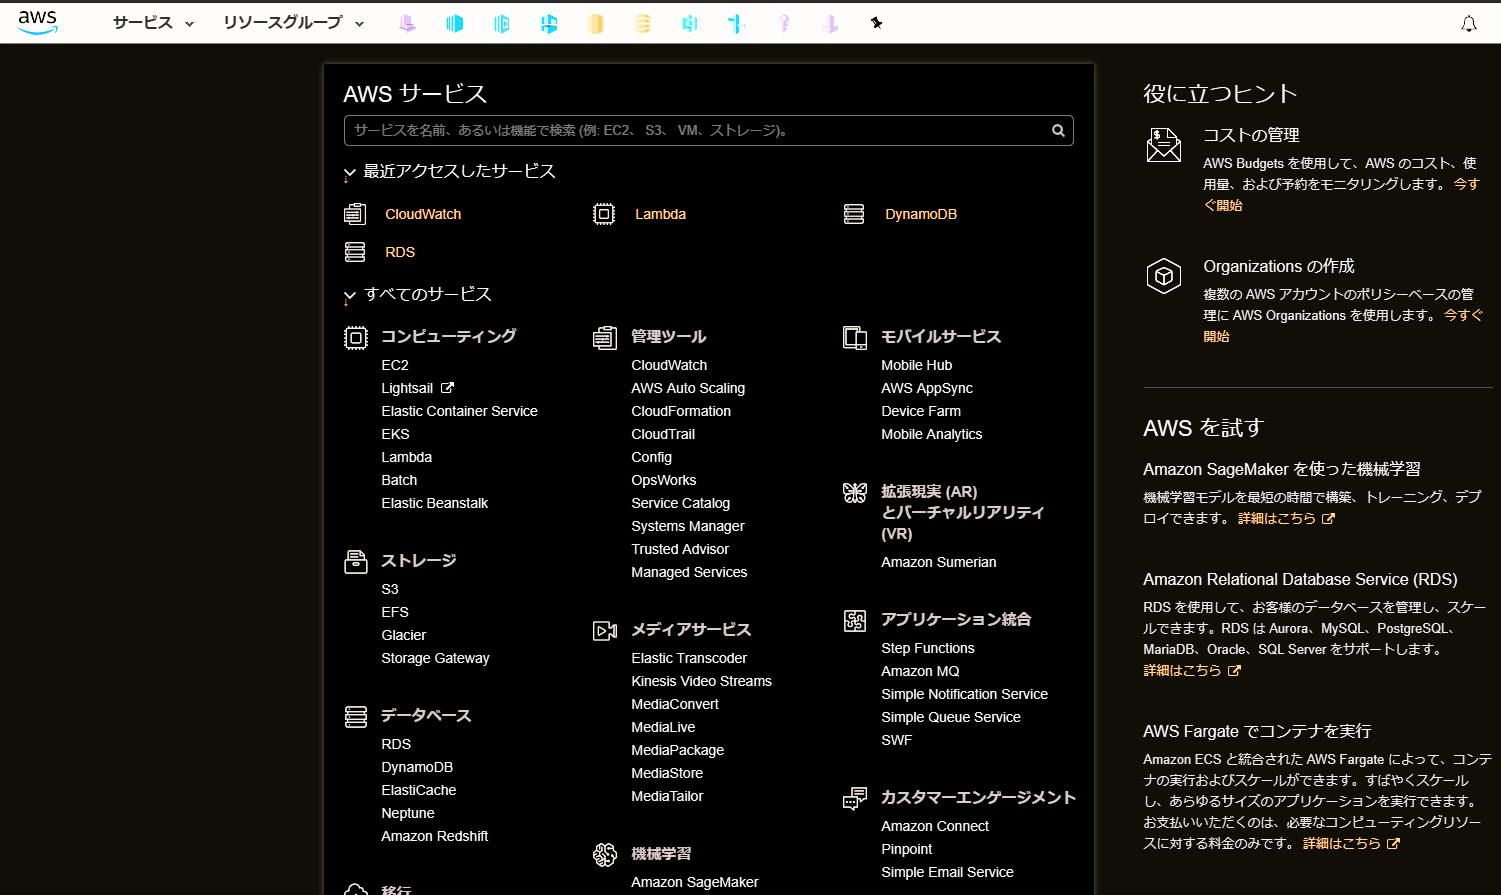Open Amazon Redshift
This screenshot has height=895, width=1501.
434,836
